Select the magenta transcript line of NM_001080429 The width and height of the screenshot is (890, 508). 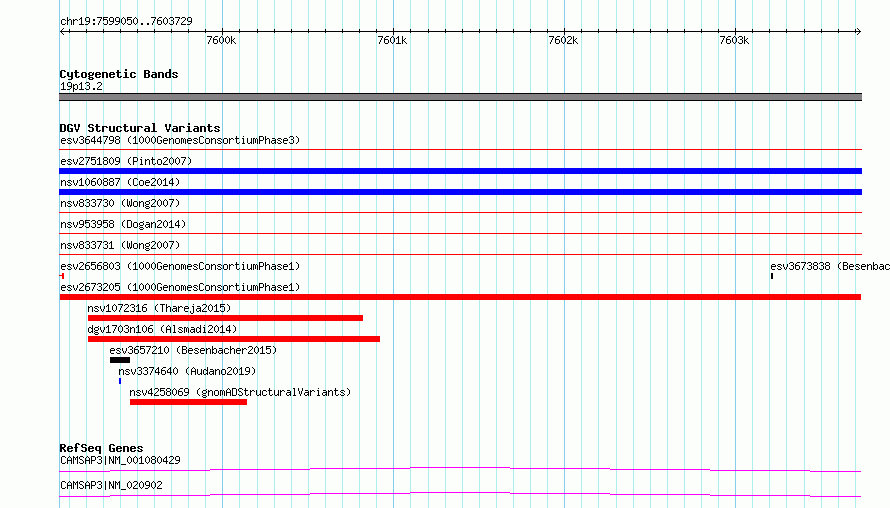click(x=460, y=469)
